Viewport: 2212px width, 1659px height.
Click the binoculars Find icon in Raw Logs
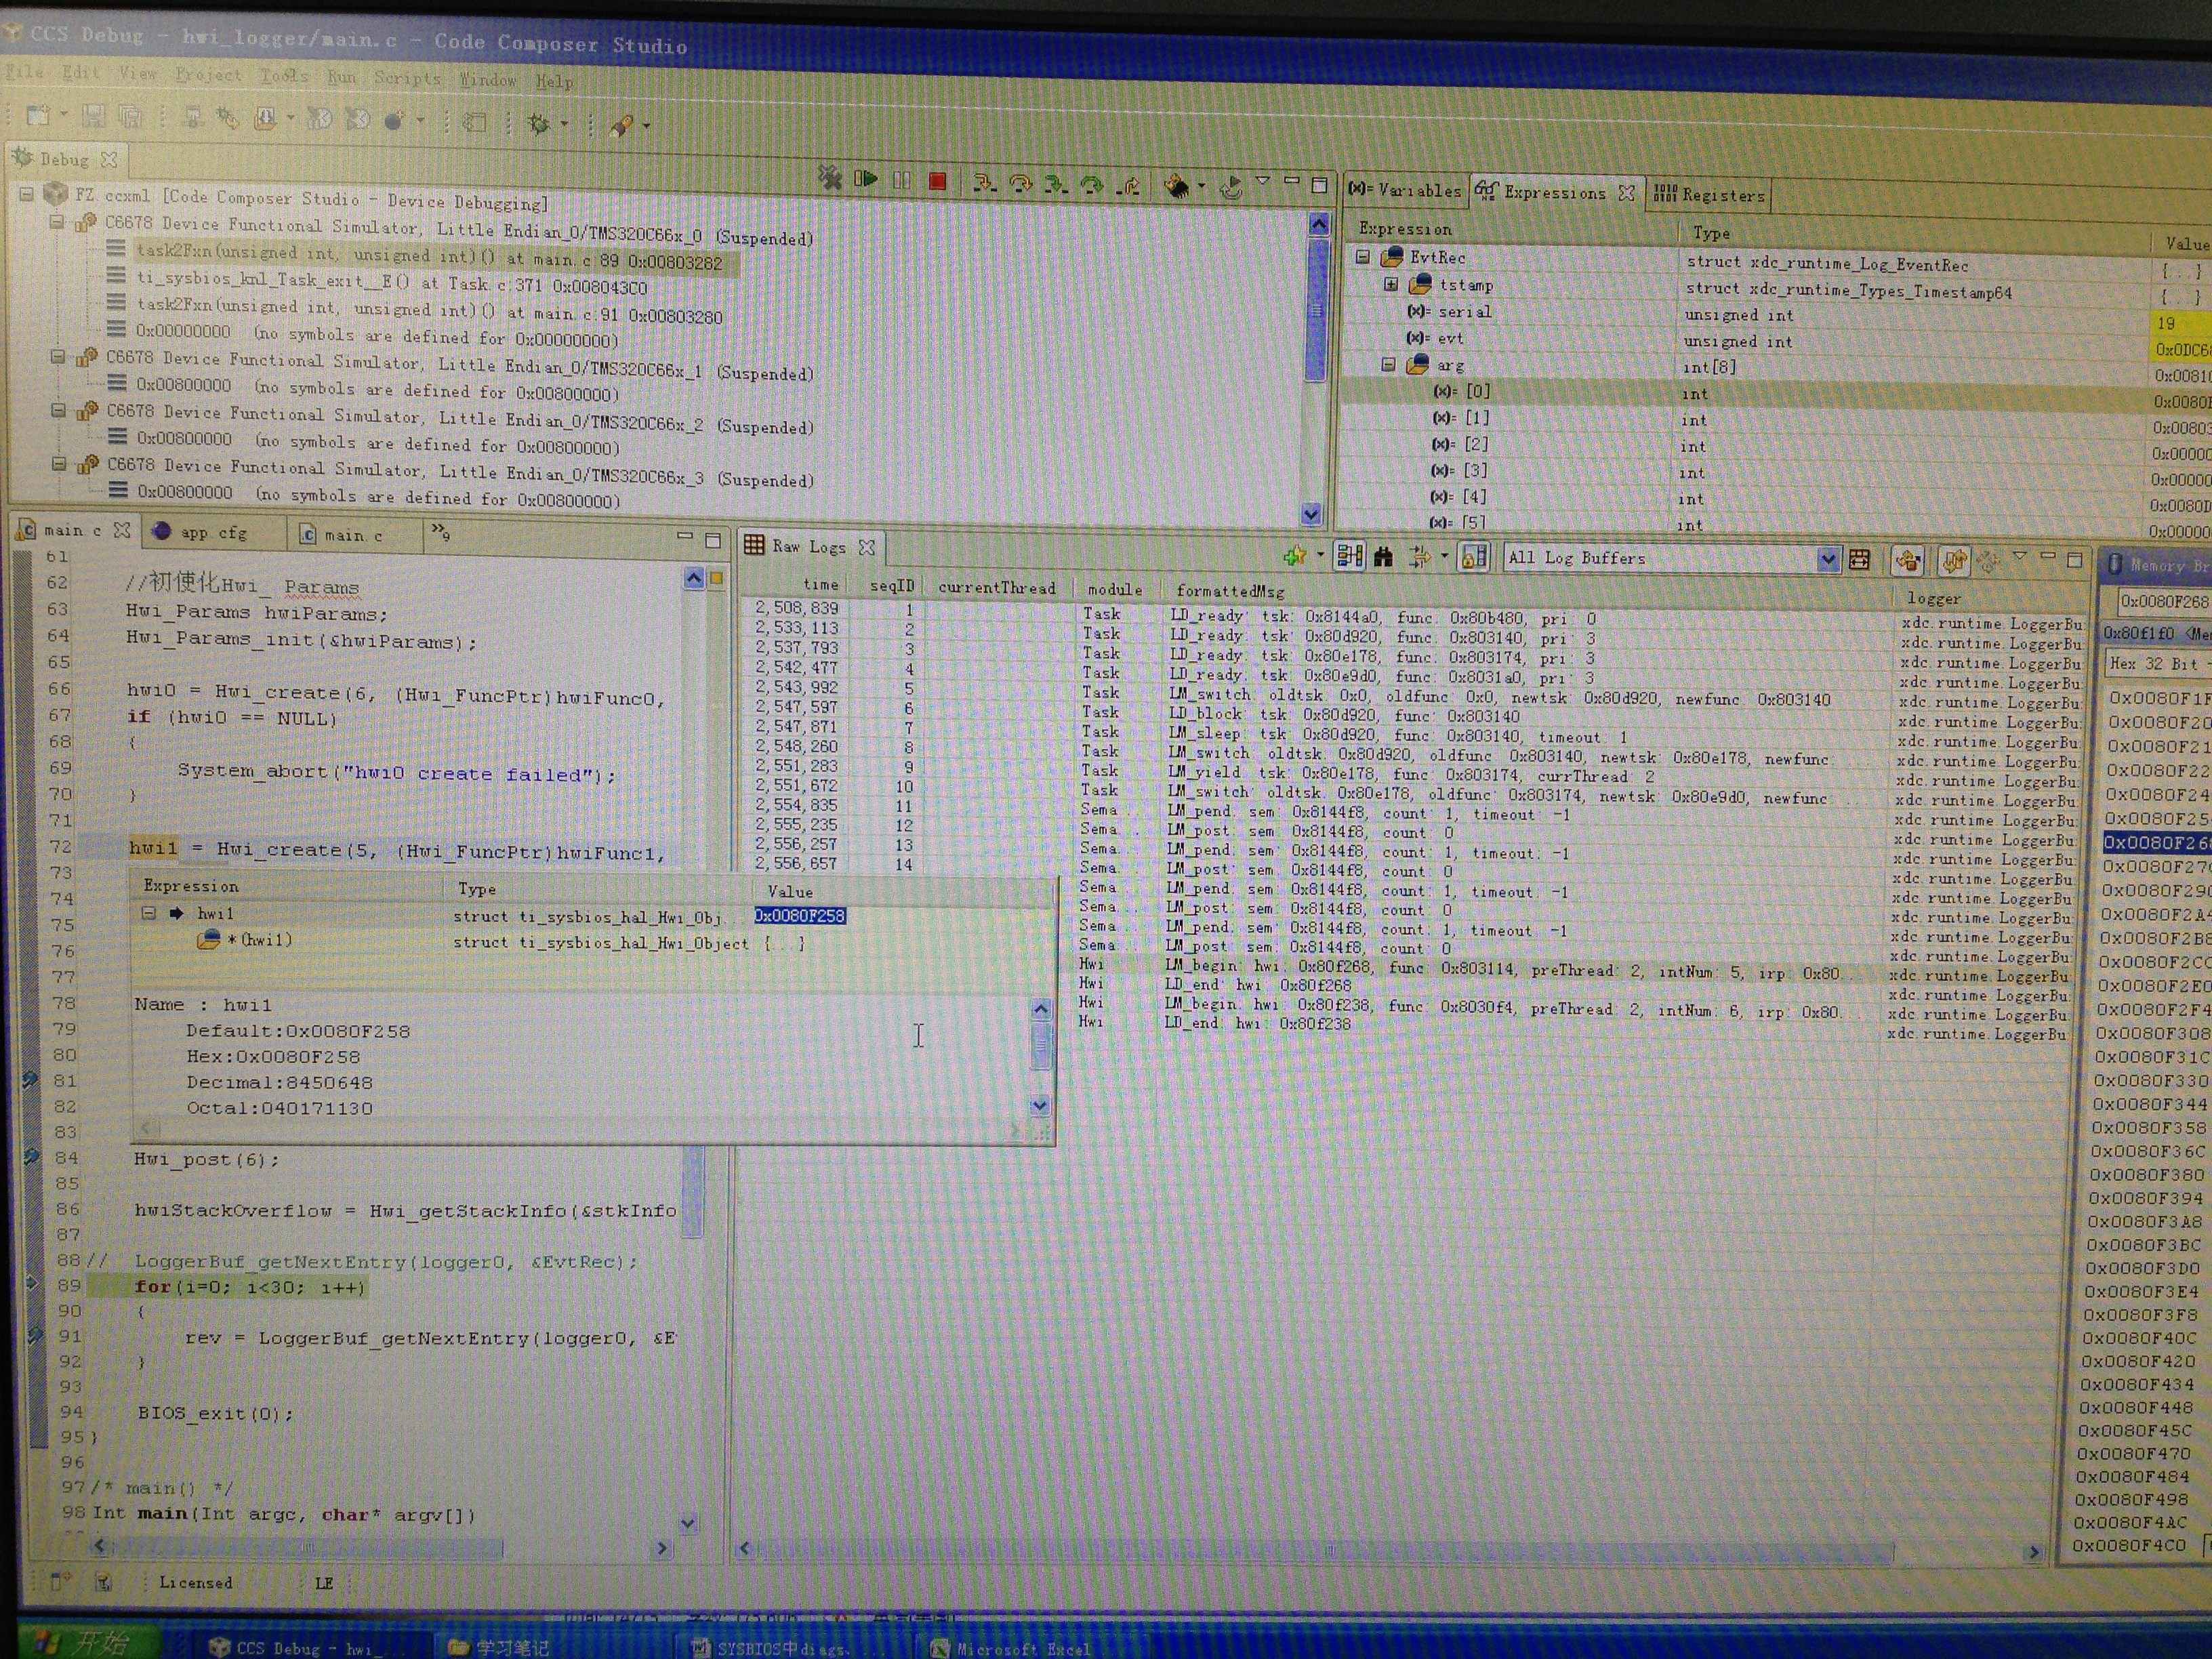1383,556
